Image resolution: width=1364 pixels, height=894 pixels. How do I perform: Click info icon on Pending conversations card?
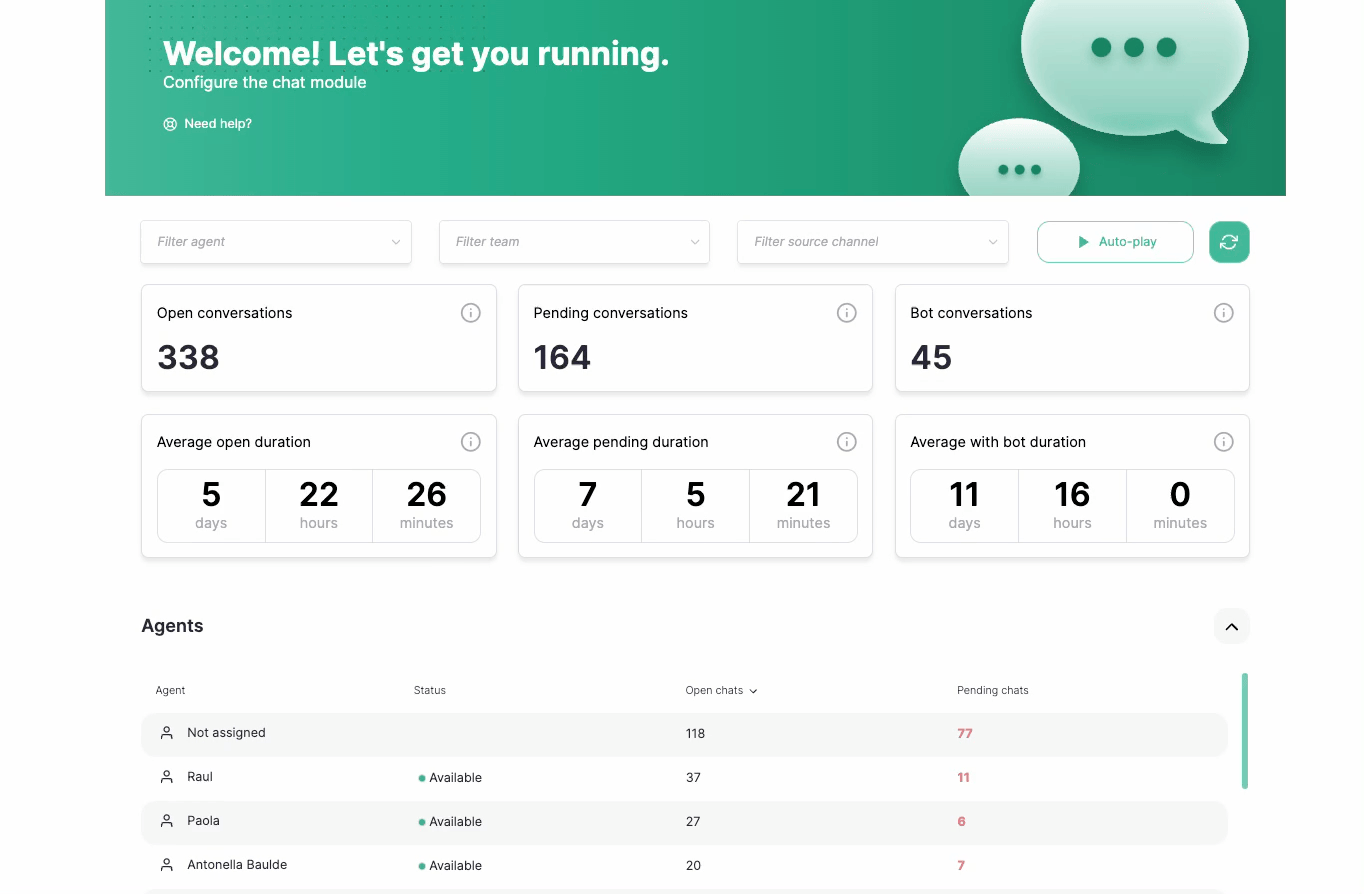[846, 313]
